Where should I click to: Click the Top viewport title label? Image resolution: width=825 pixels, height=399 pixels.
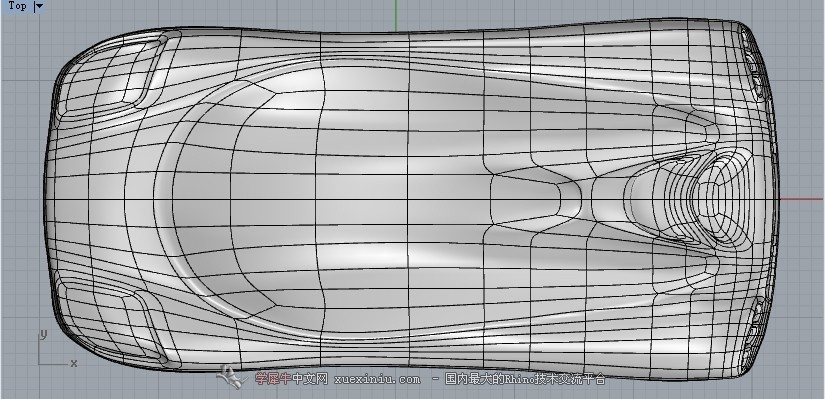tap(17, 6)
